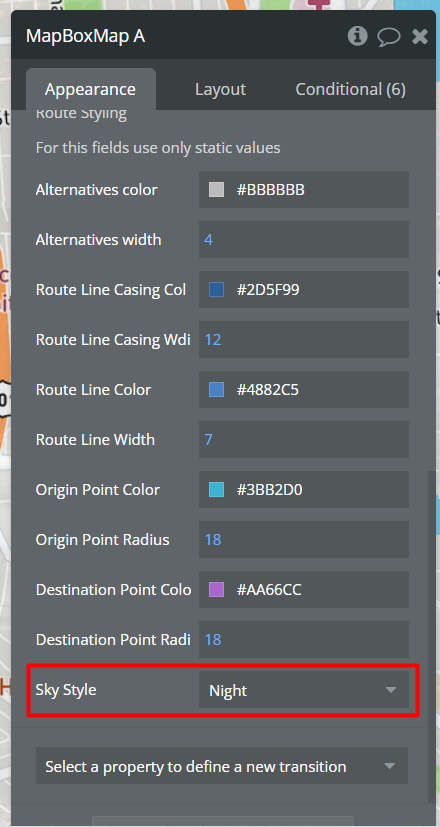Close the MapBoxMap A property panel
Viewport: 440px width, 827px height.
tap(420, 36)
